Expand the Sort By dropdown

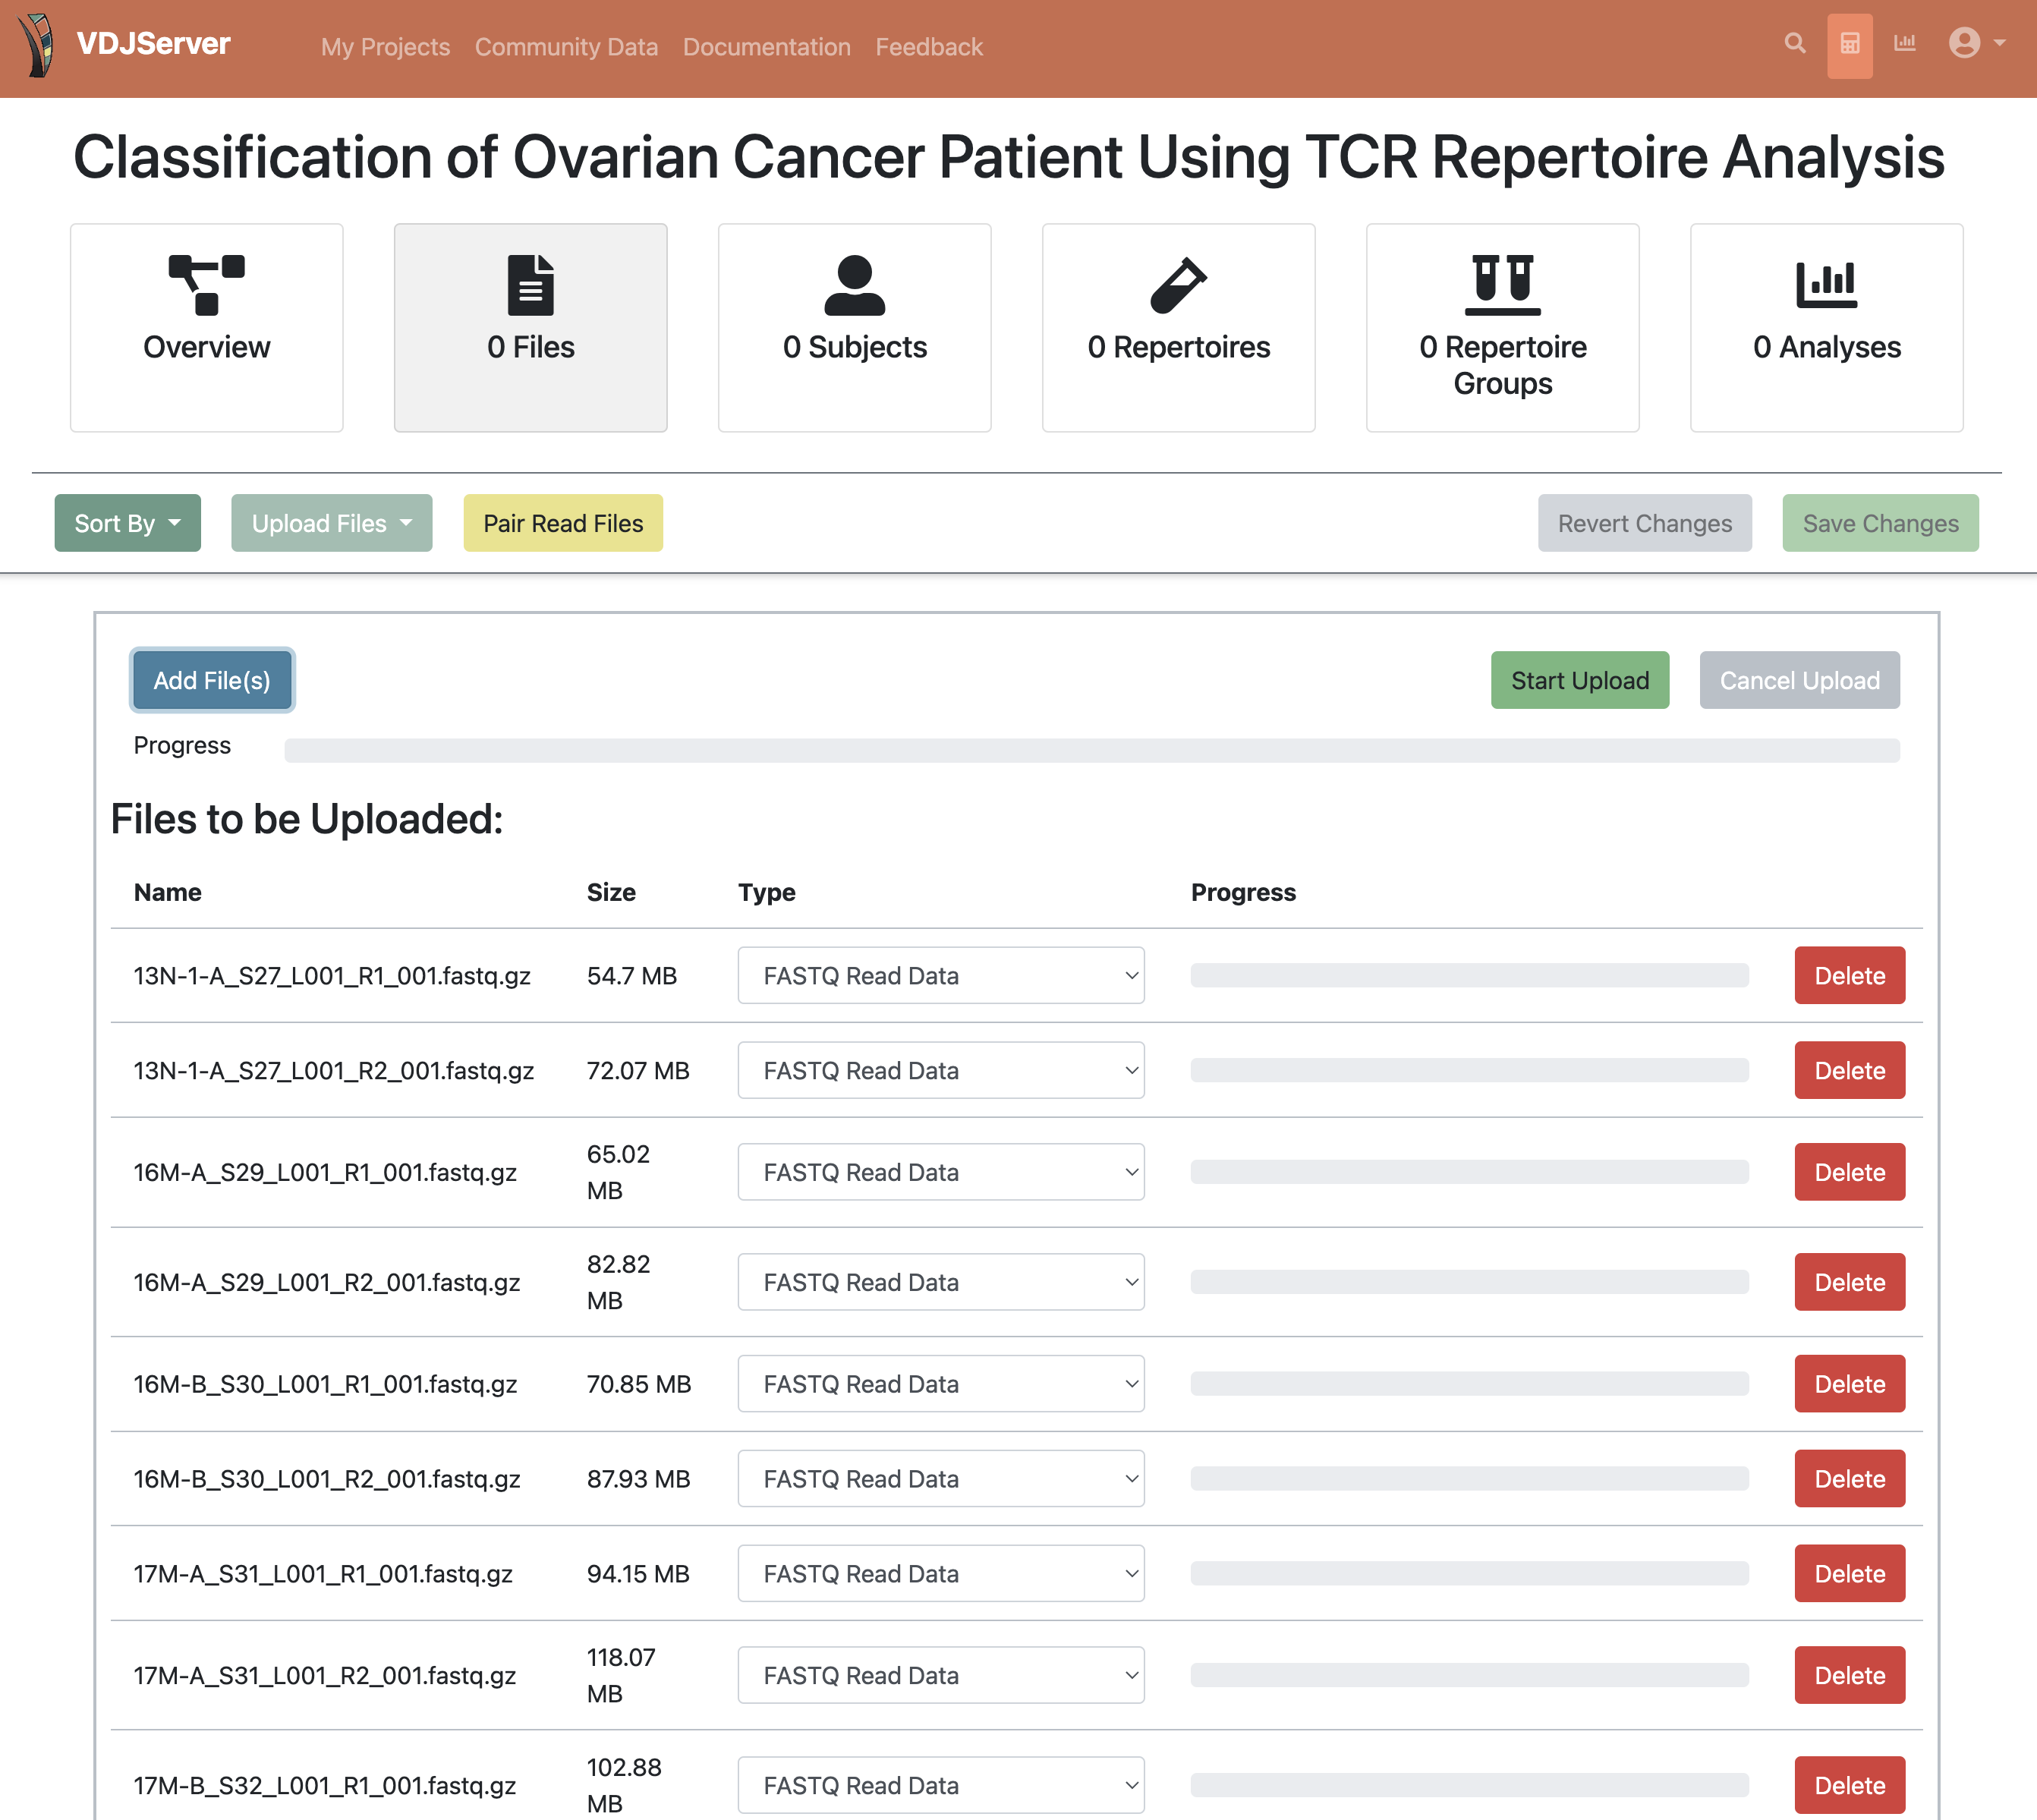[x=128, y=523]
